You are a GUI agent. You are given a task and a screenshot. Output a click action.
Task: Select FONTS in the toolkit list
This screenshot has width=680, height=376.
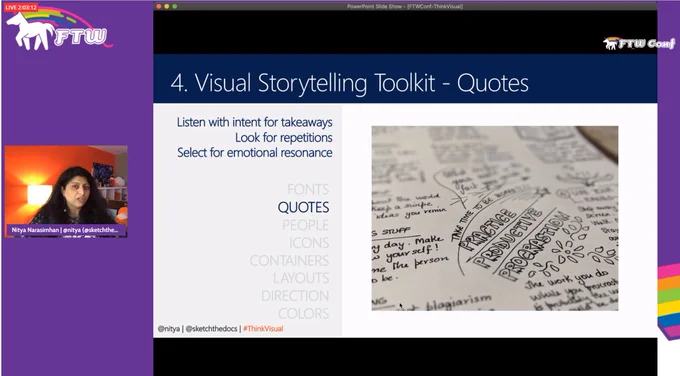[x=308, y=189]
